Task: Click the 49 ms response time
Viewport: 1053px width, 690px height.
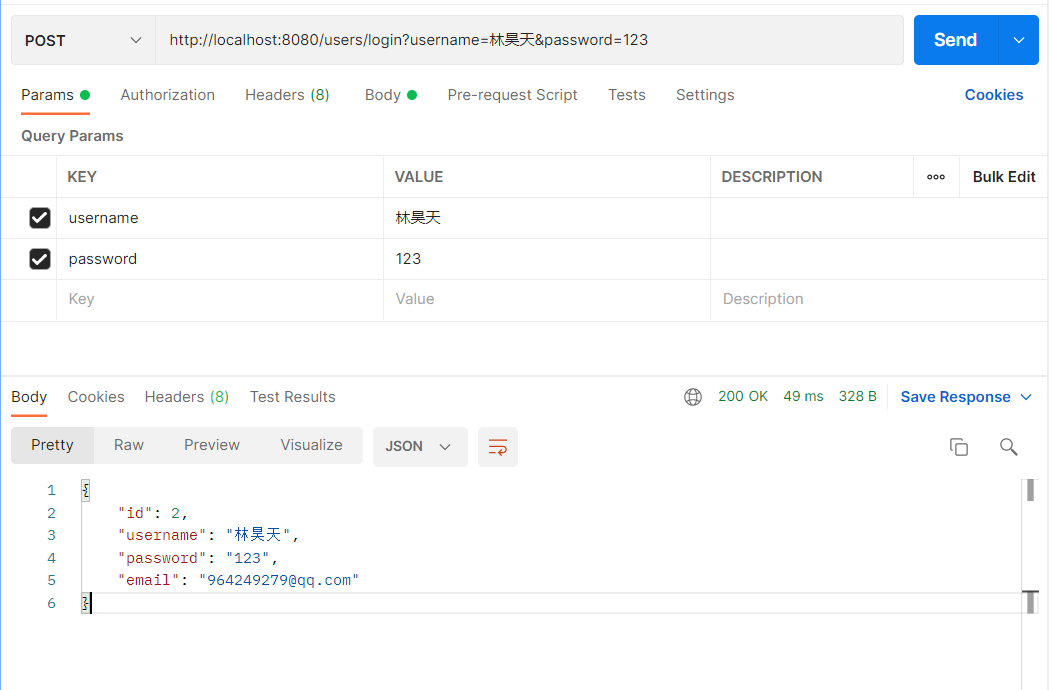Action: point(803,396)
